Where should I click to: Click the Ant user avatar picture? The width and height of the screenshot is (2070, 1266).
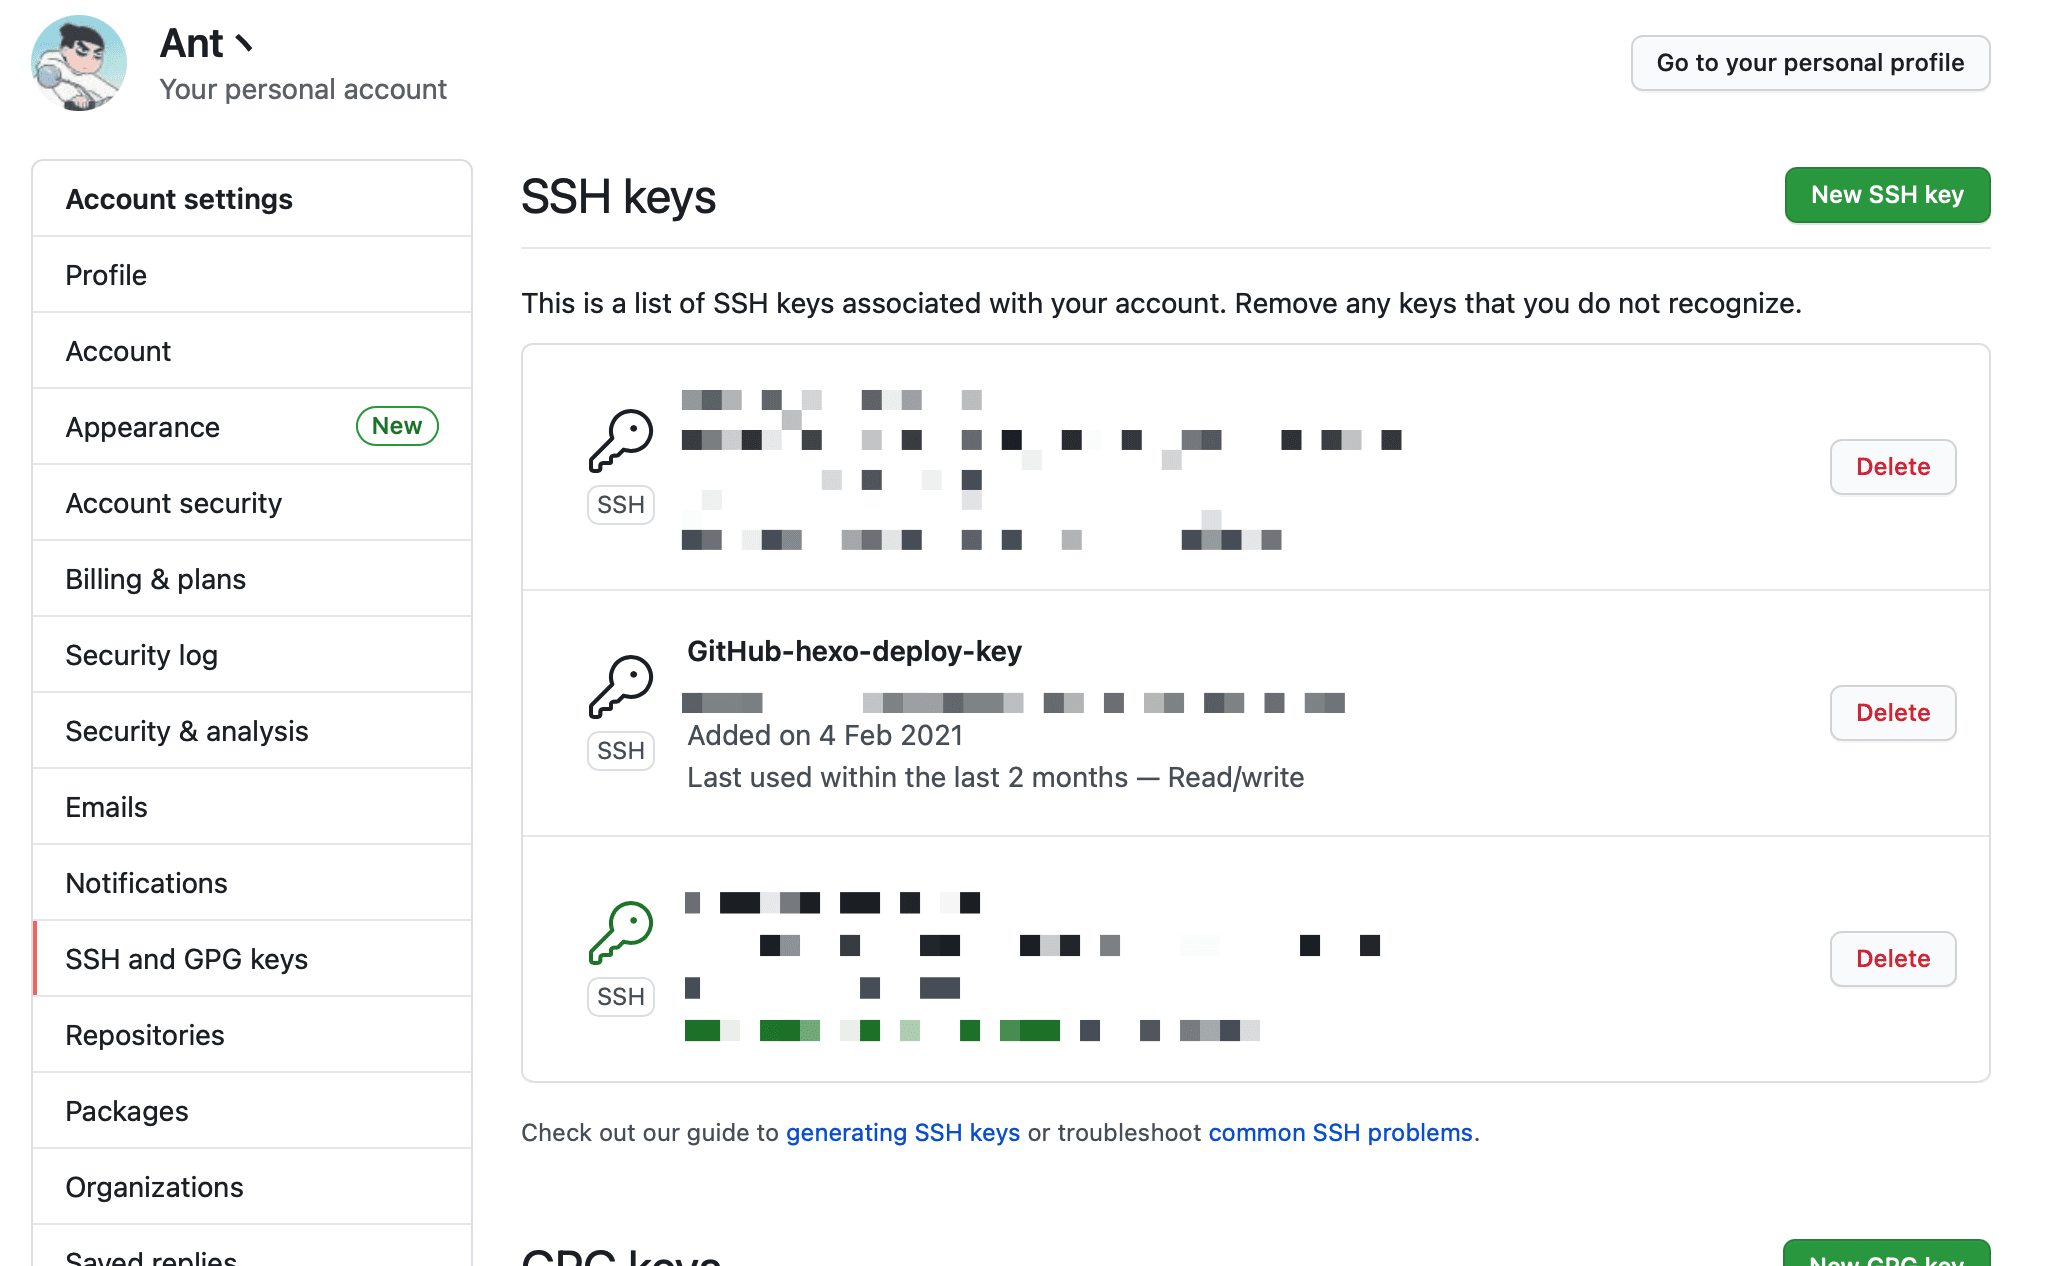[79, 63]
